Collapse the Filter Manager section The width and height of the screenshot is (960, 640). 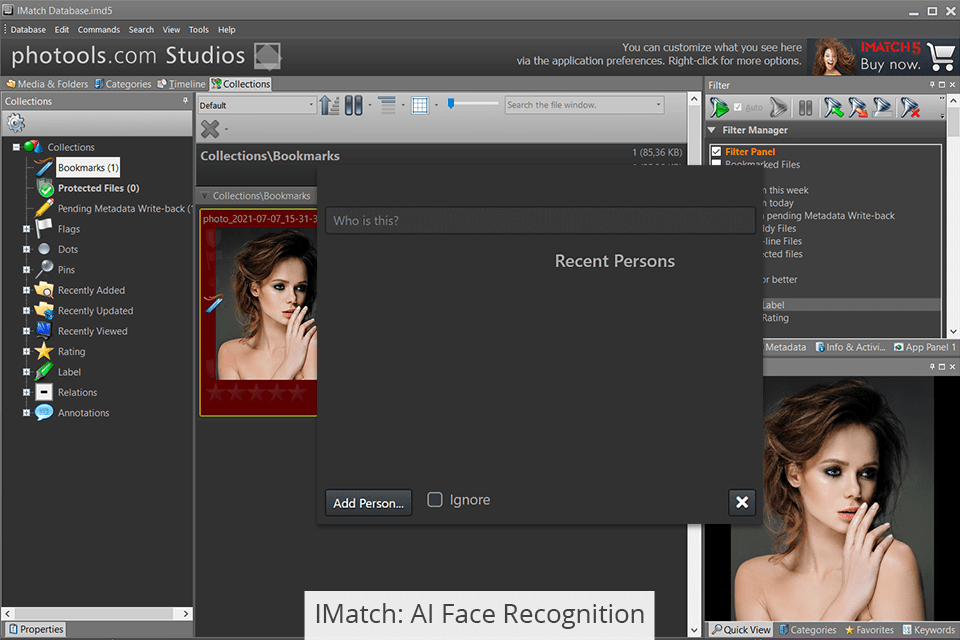pyautogui.click(x=712, y=130)
